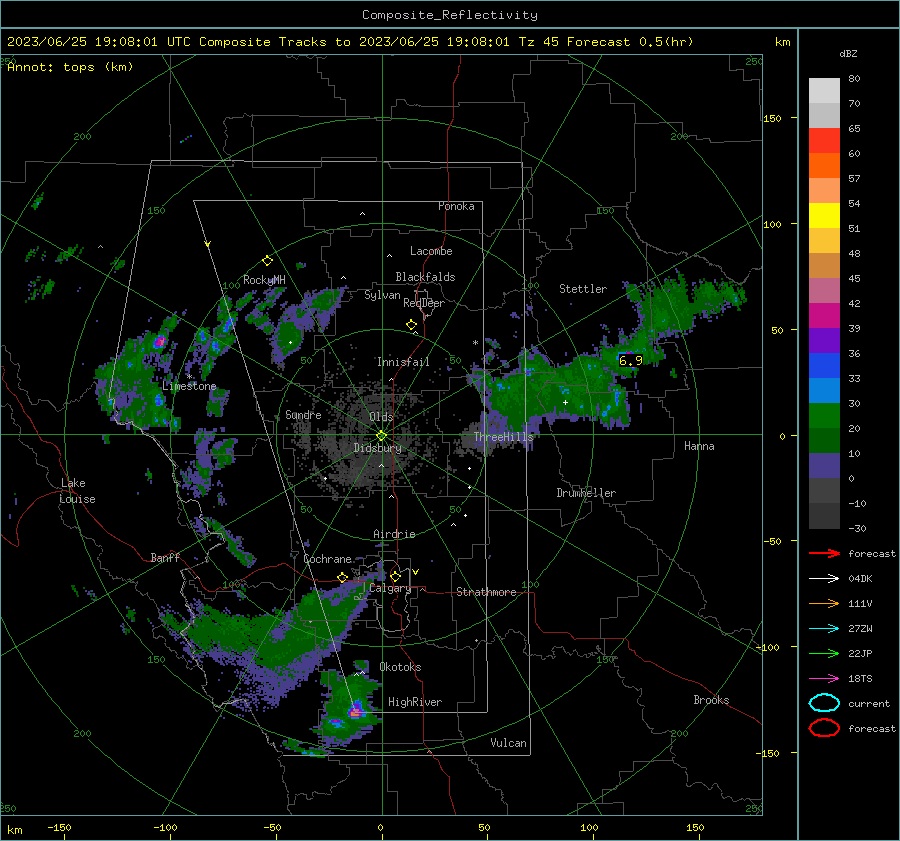Click the Composite_Reflectivity title

pos(450,15)
